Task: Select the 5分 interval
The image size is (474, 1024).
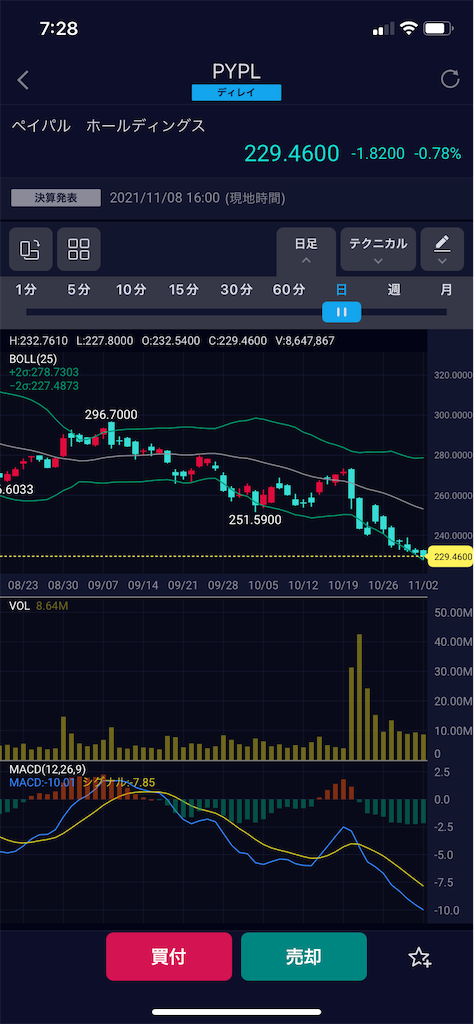Action: (79, 290)
